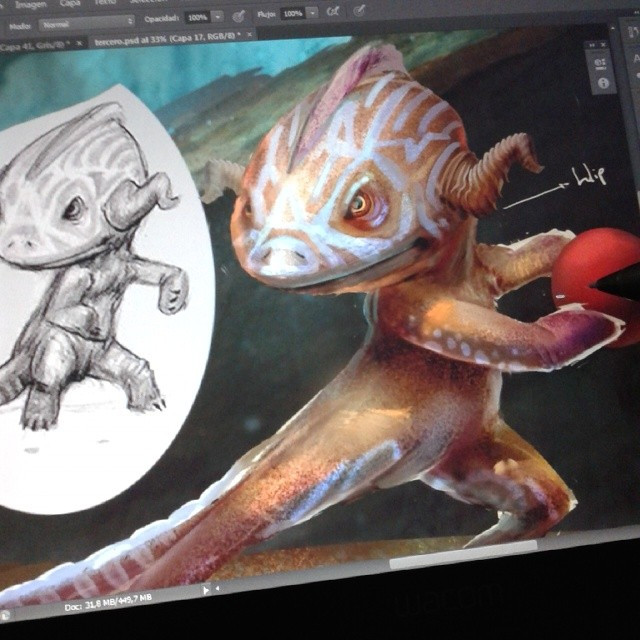Click the Opacidad value field
640x640 pixels.
click(x=198, y=17)
